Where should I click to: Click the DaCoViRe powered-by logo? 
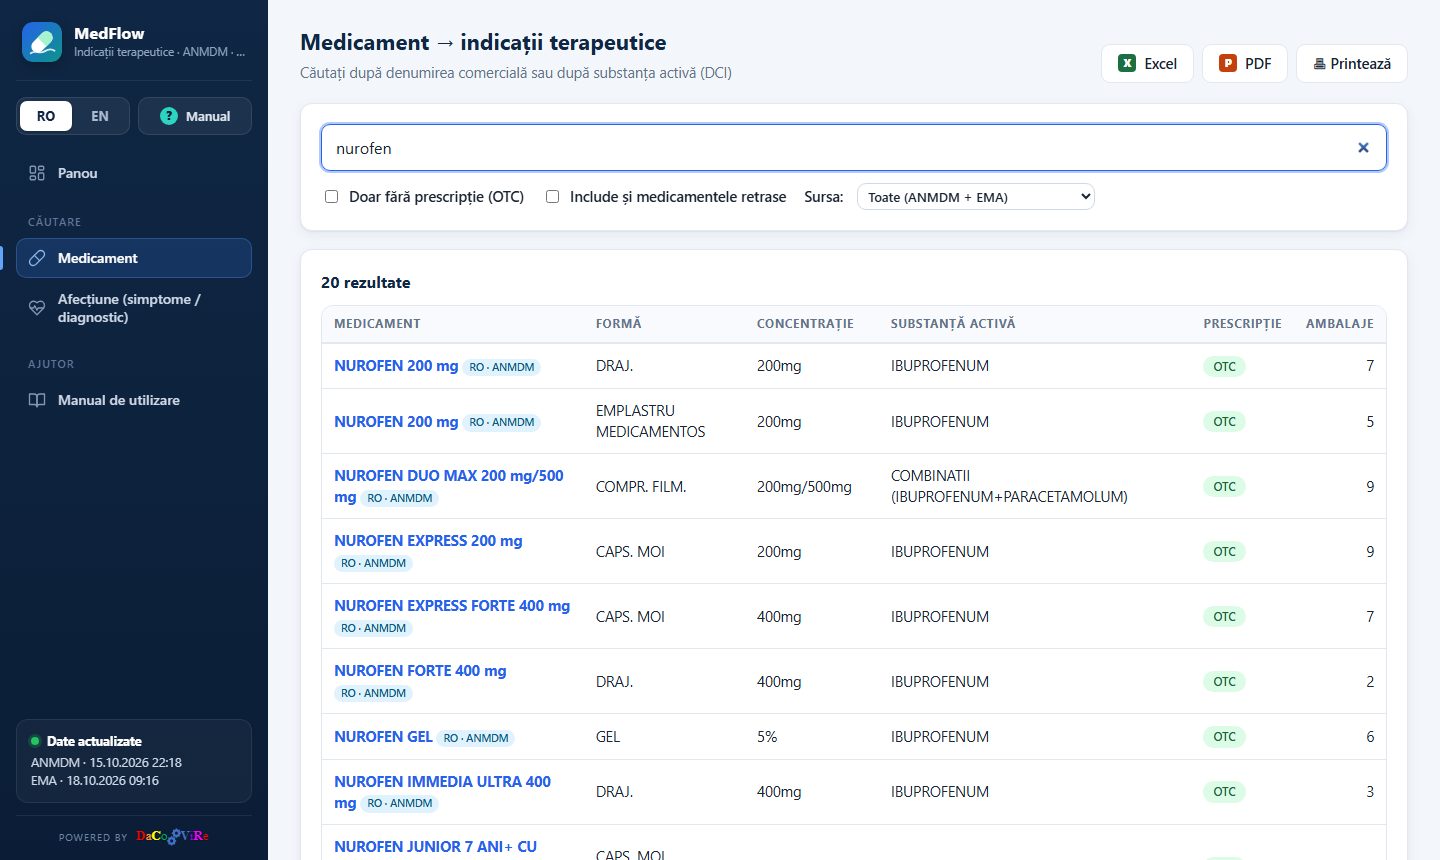[x=172, y=836]
